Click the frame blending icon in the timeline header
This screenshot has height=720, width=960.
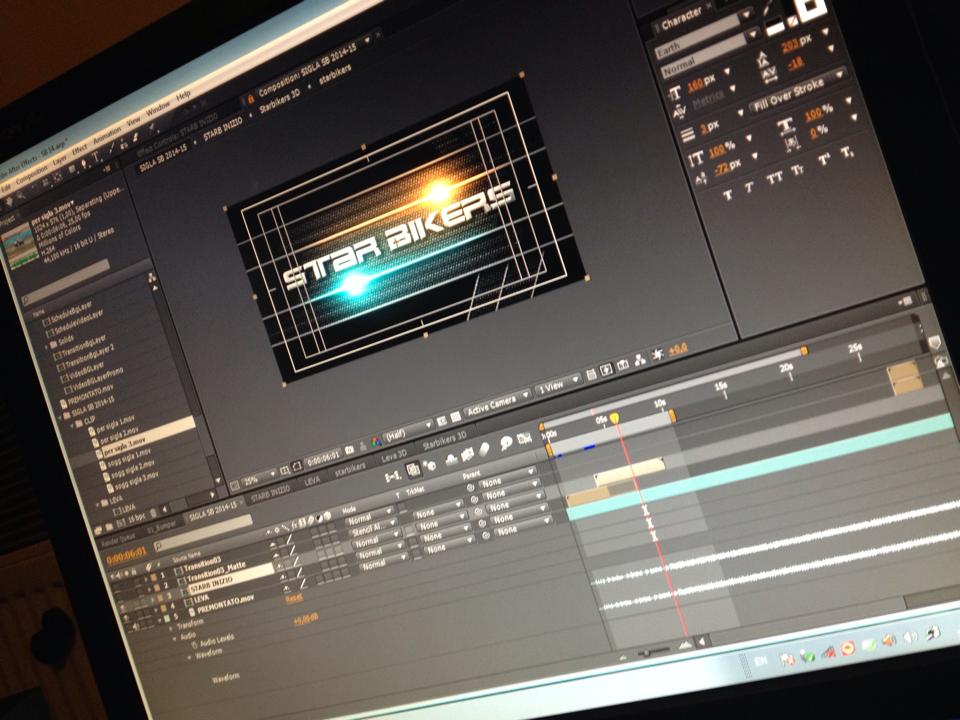point(467,454)
